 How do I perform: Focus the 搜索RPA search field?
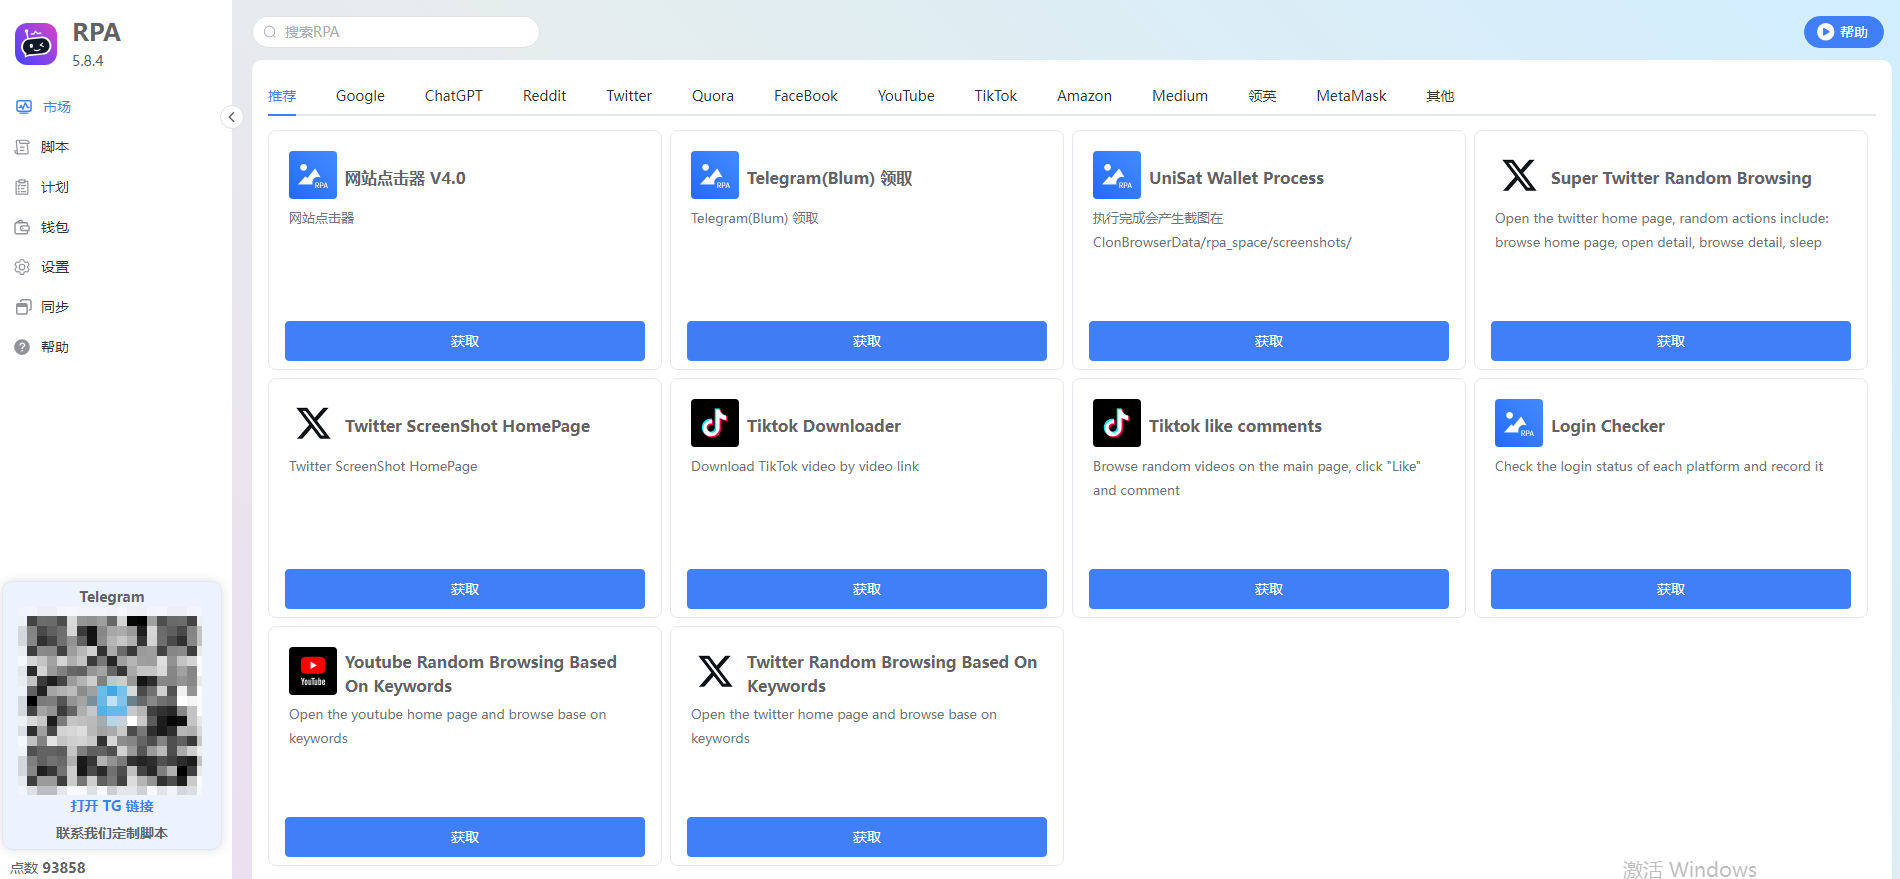click(x=400, y=32)
